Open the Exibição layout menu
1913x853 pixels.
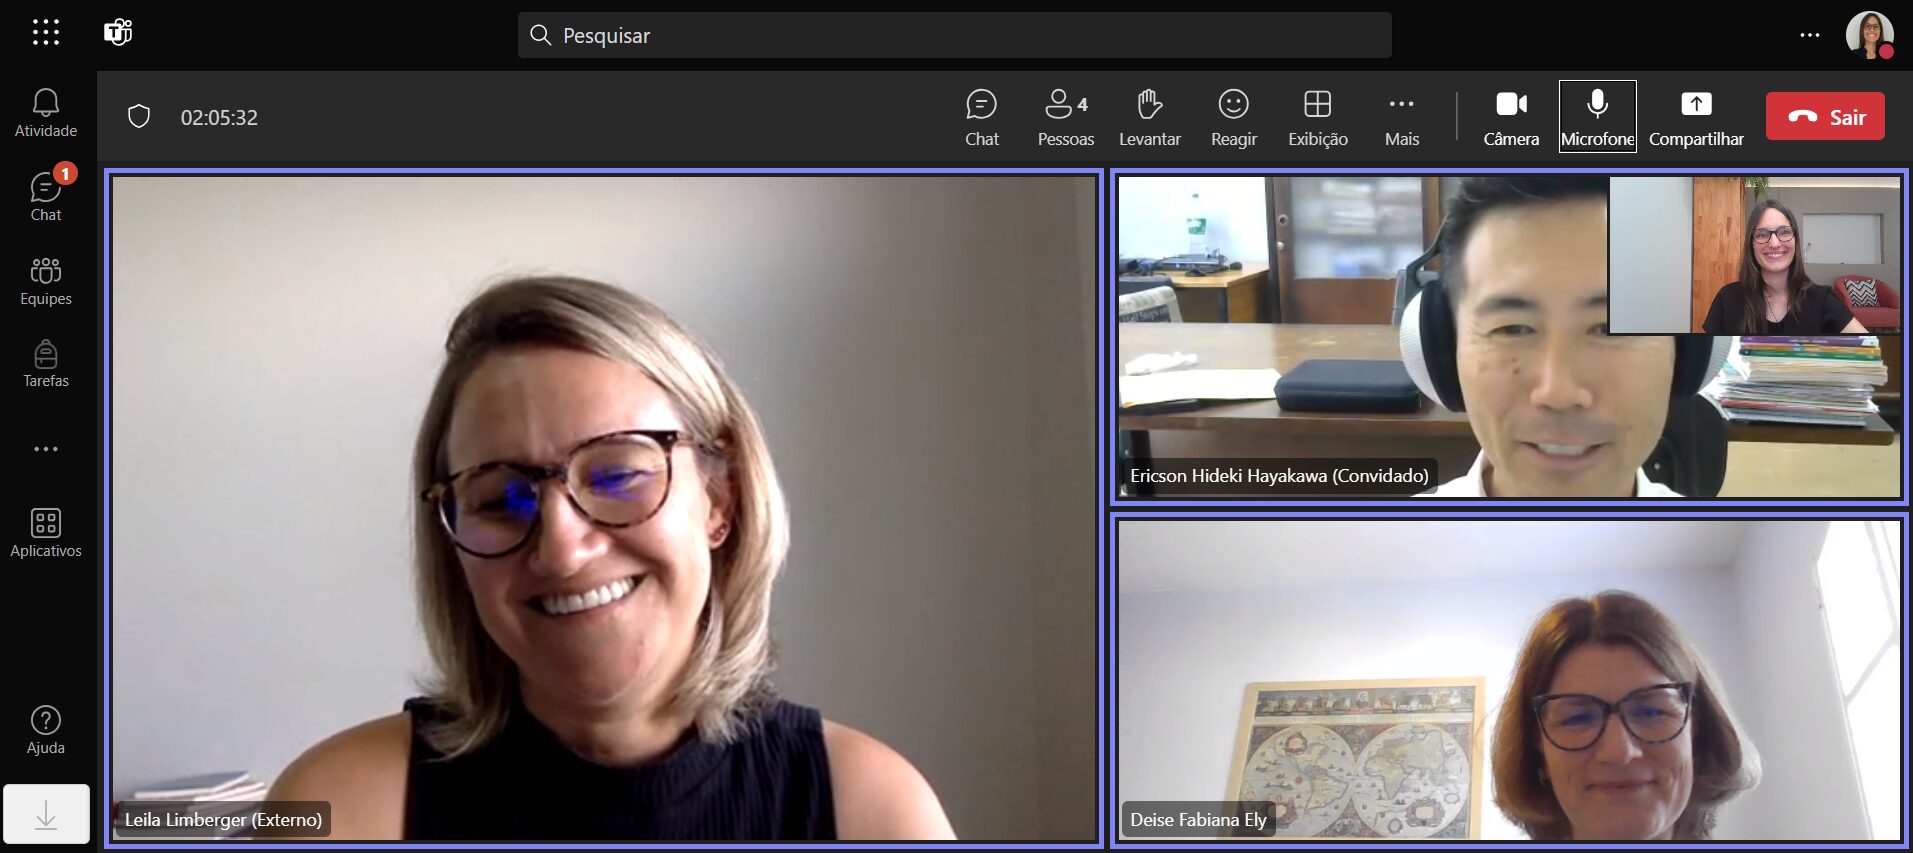click(1317, 116)
